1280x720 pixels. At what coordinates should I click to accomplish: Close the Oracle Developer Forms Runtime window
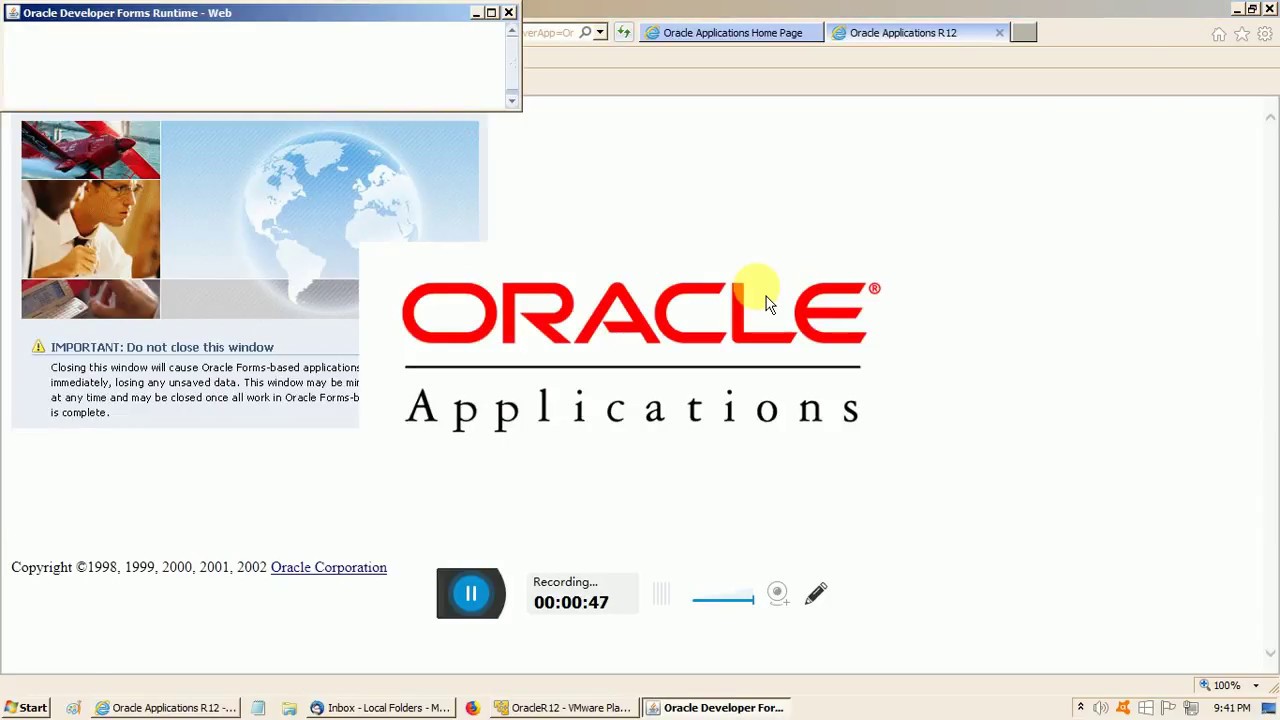[x=509, y=13]
